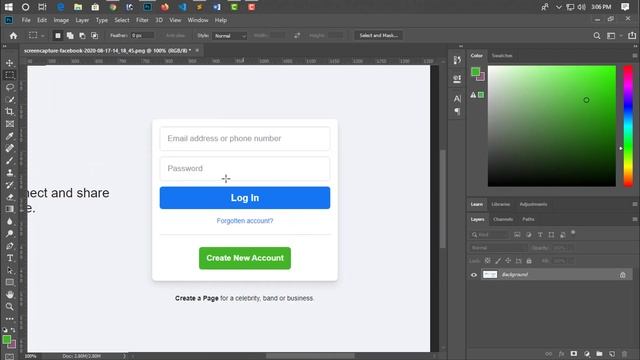Click the Feather value field

pos(142,36)
